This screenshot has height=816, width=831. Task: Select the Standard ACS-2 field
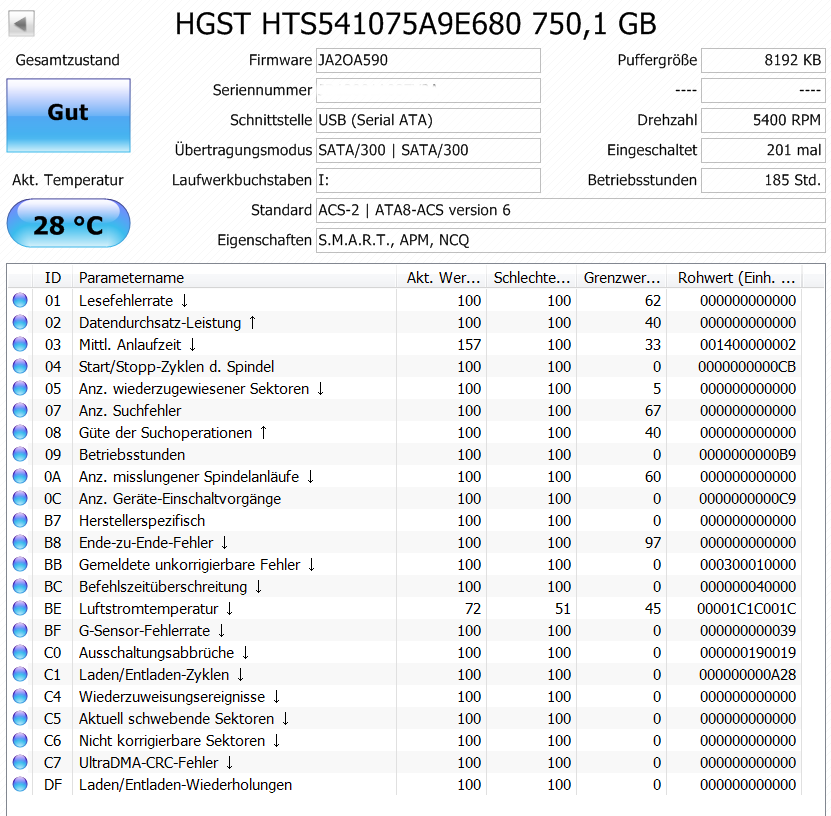pyautogui.click(x=571, y=210)
